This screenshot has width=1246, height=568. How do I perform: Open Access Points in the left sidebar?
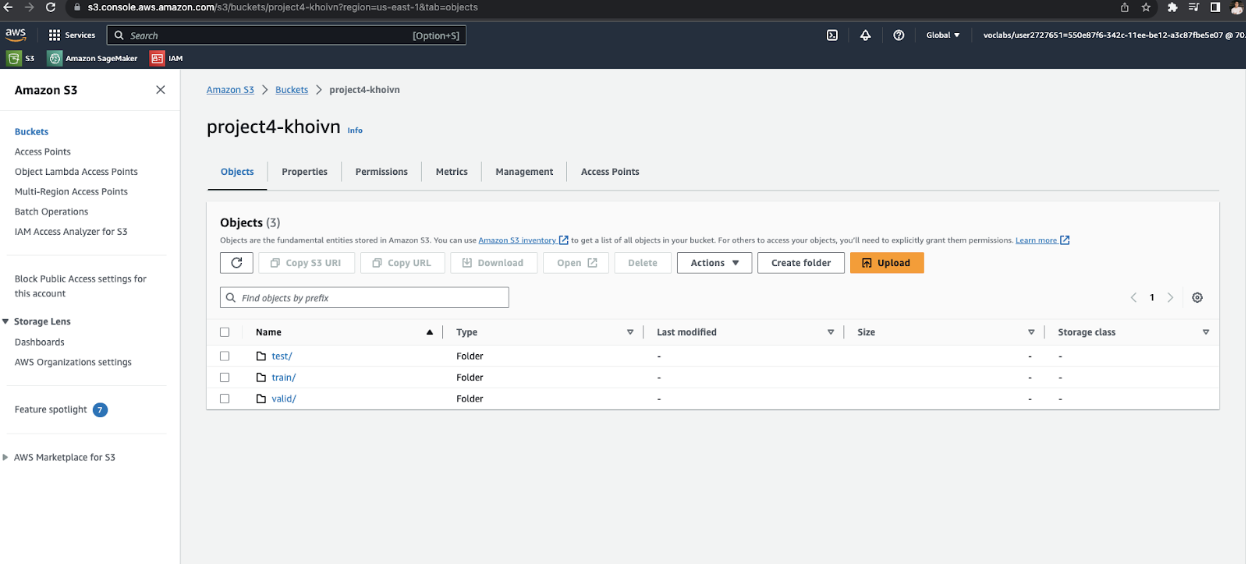click(43, 152)
